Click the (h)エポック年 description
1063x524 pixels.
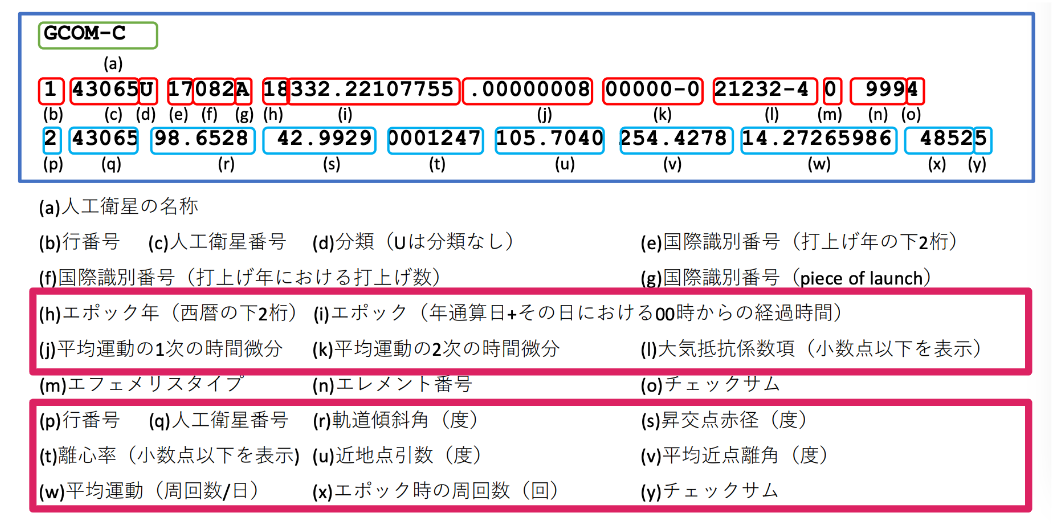pyautogui.click(x=168, y=313)
